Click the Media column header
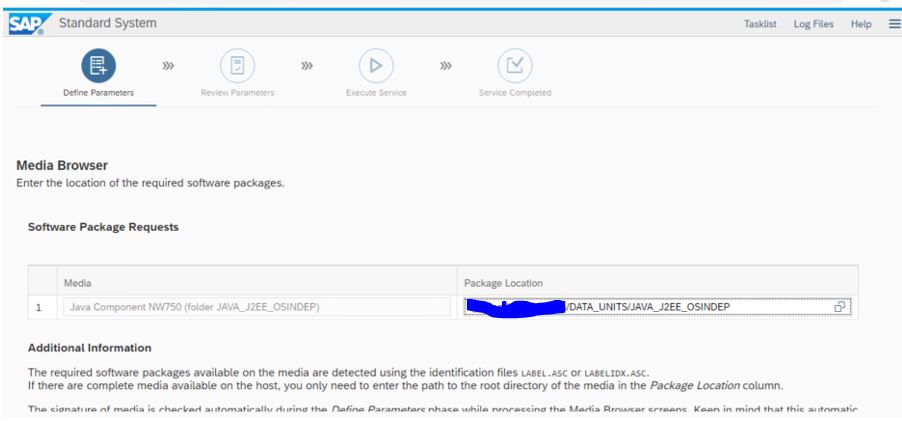This screenshot has width=902, height=421. [78, 283]
